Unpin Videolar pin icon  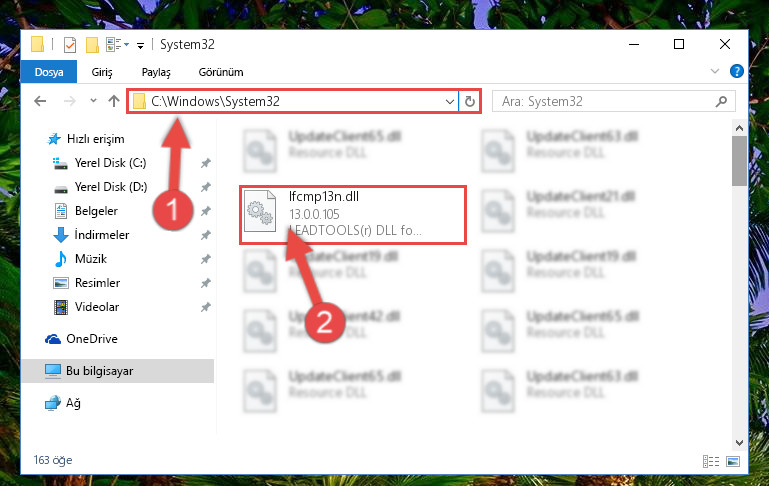pos(205,307)
